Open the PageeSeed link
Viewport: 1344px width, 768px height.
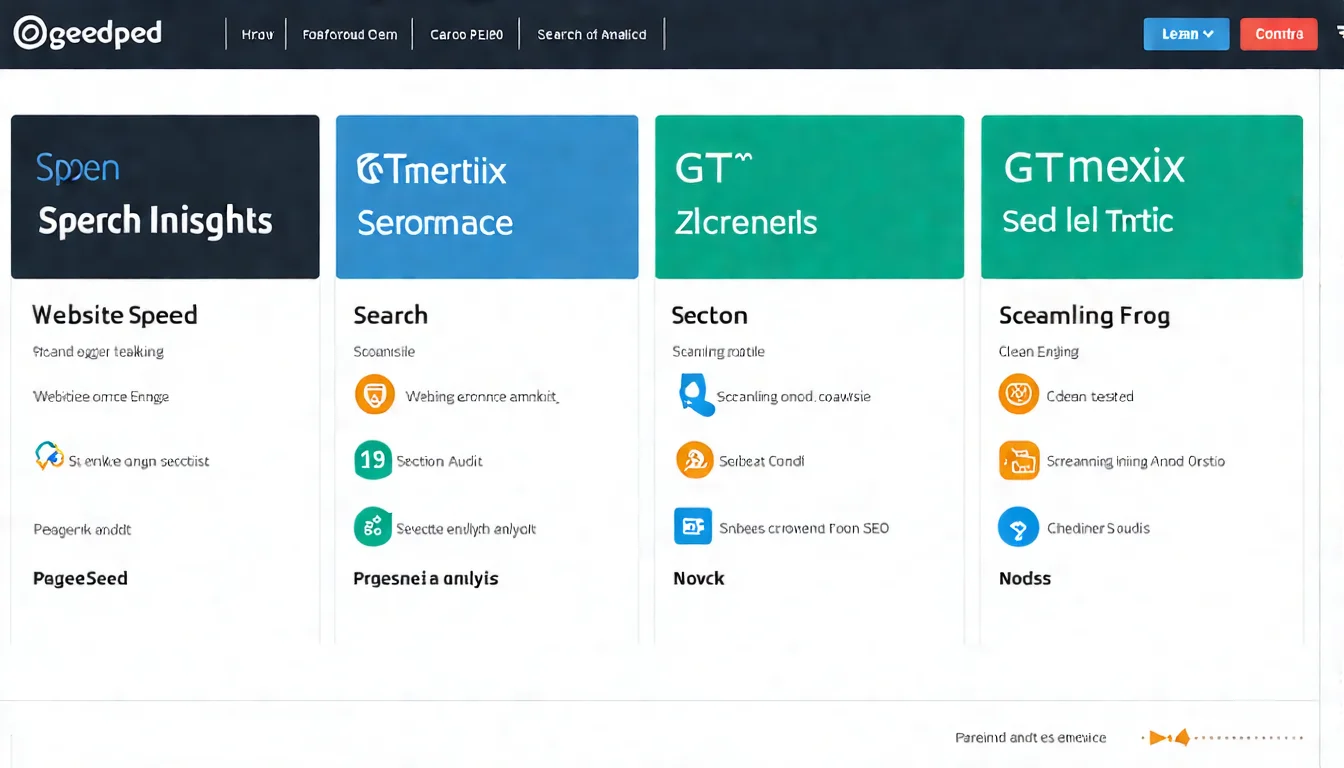tap(80, 578)
